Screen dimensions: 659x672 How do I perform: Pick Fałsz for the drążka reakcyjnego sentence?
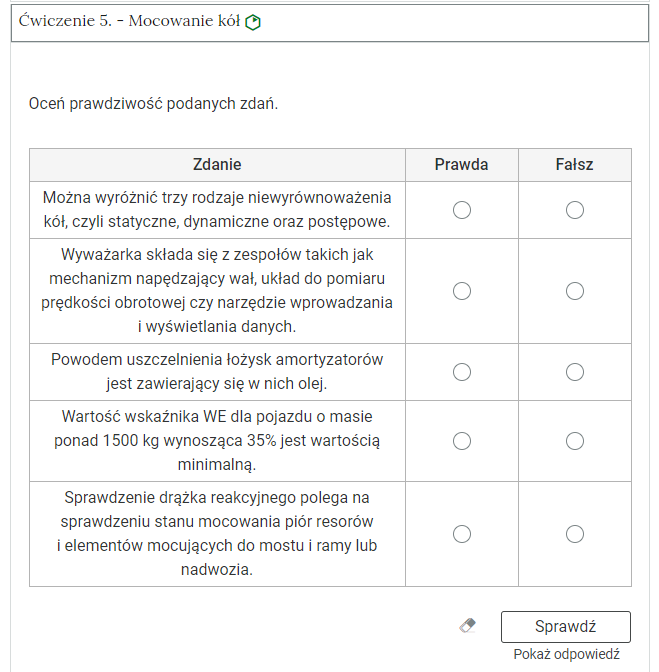click(575, 534)
